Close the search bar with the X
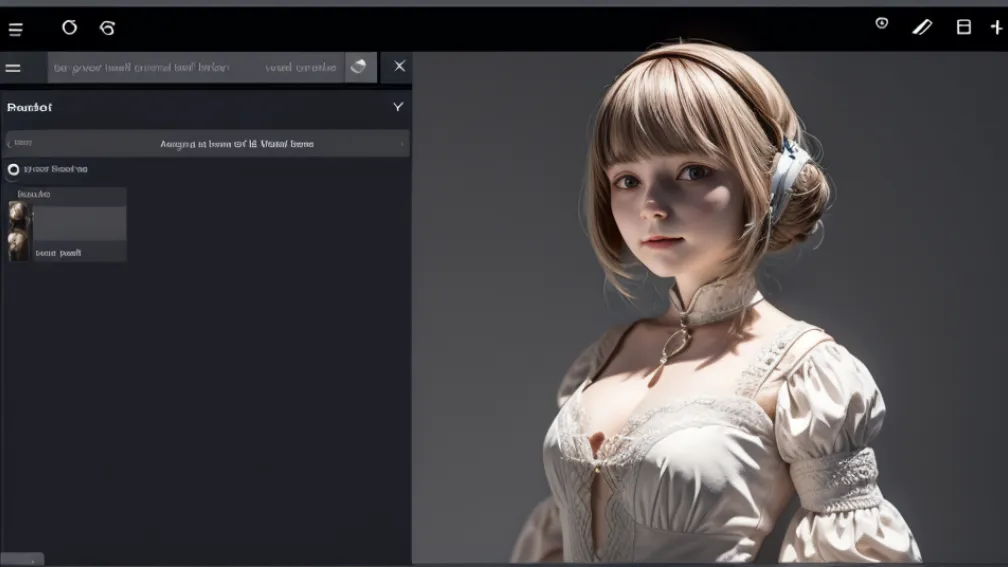The width and height of the screenshot is (1008, 567). [x=399, y=66]
